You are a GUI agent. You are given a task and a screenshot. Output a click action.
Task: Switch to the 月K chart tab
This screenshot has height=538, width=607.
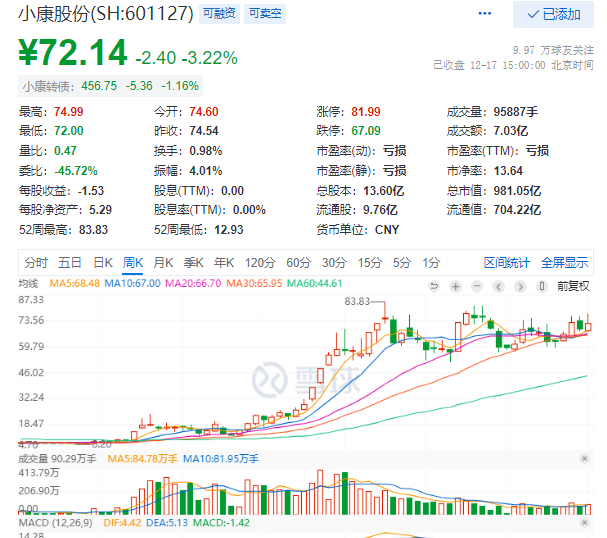[163, 263]
